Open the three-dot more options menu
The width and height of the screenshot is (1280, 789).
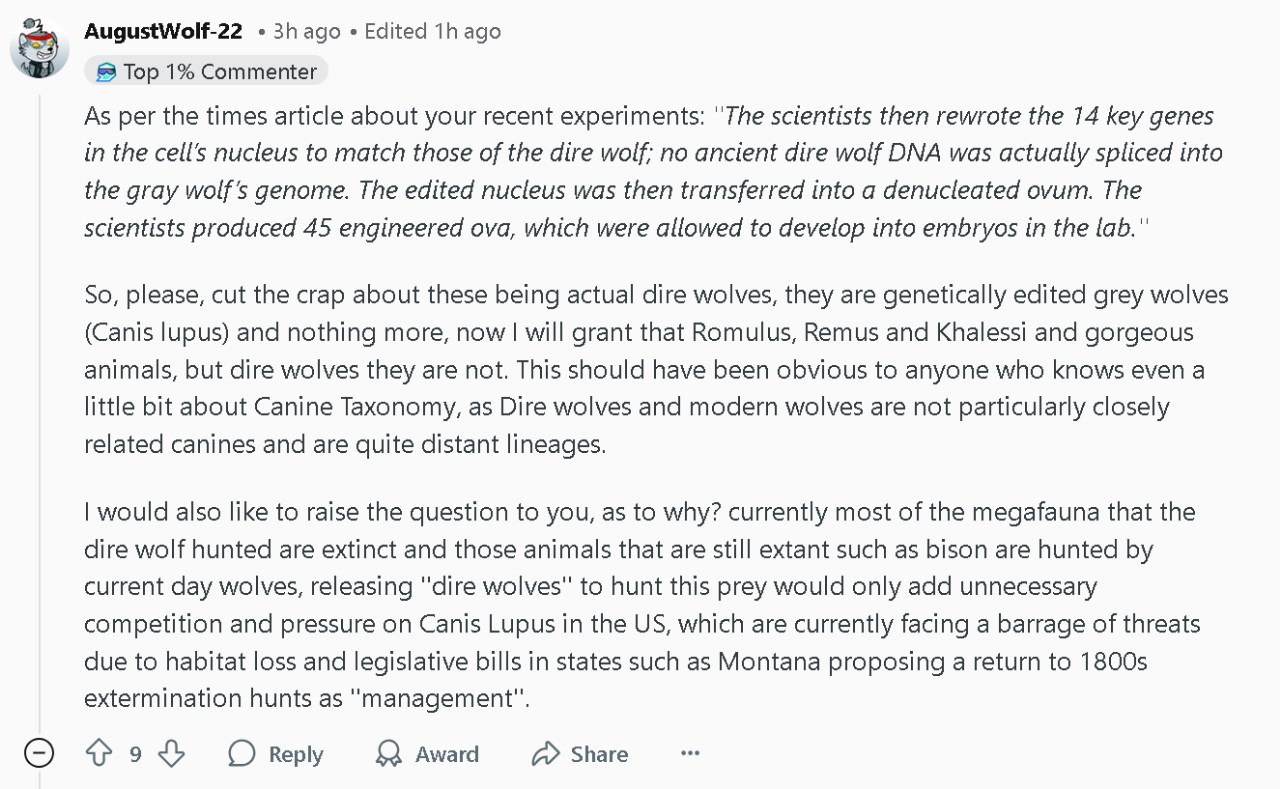coord(690,753)
